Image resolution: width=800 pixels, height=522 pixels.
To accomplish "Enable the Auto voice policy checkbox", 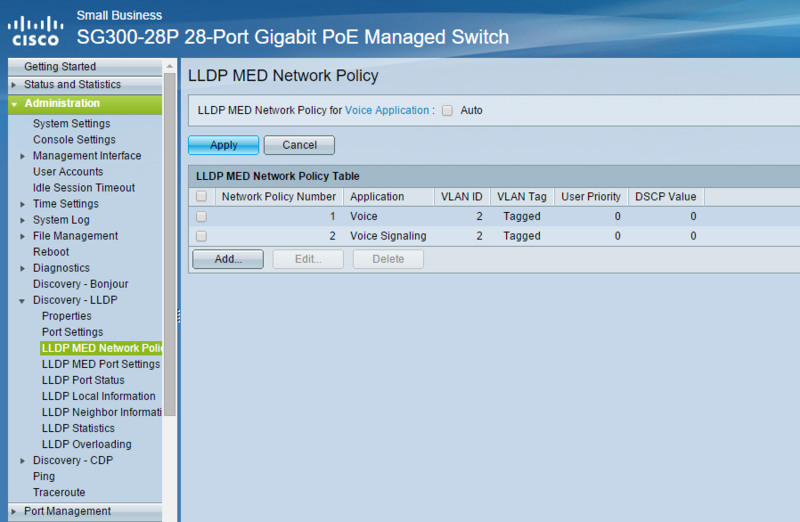I will [x=448, y=111].
